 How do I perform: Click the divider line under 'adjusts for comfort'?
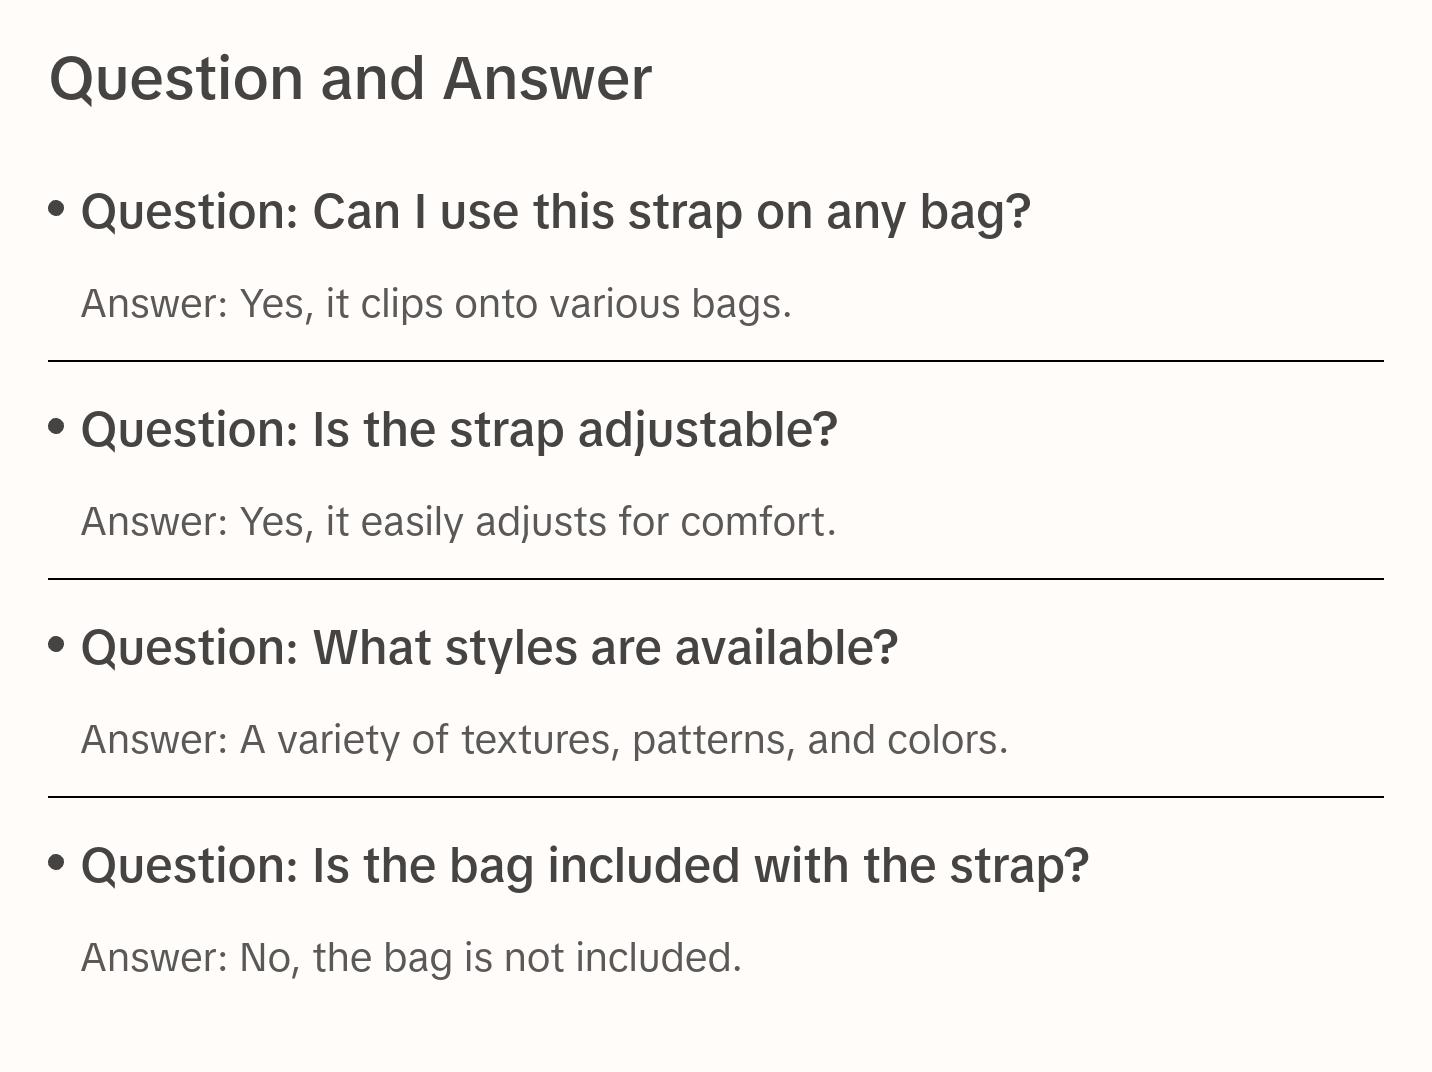pyautogui.click(x=716, y=579)
